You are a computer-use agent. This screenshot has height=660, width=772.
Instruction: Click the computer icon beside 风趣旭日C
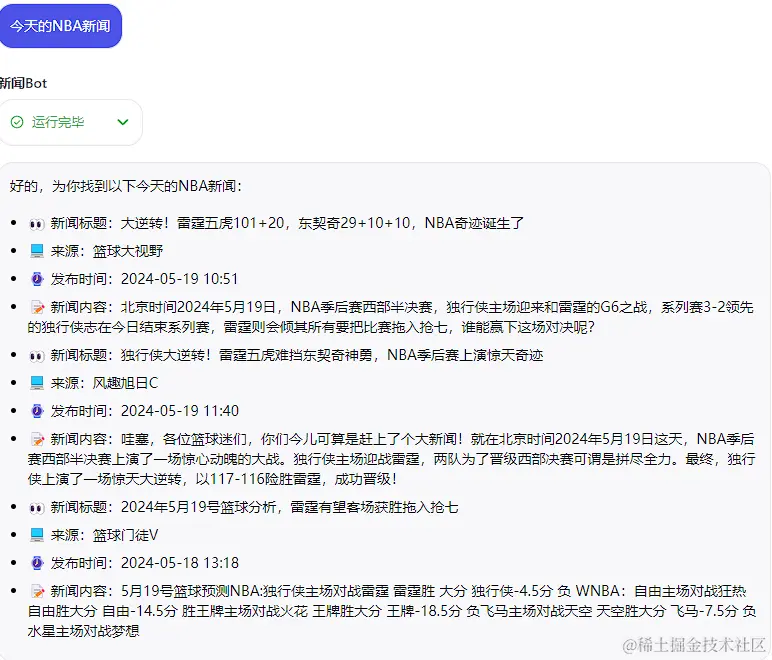37,383
